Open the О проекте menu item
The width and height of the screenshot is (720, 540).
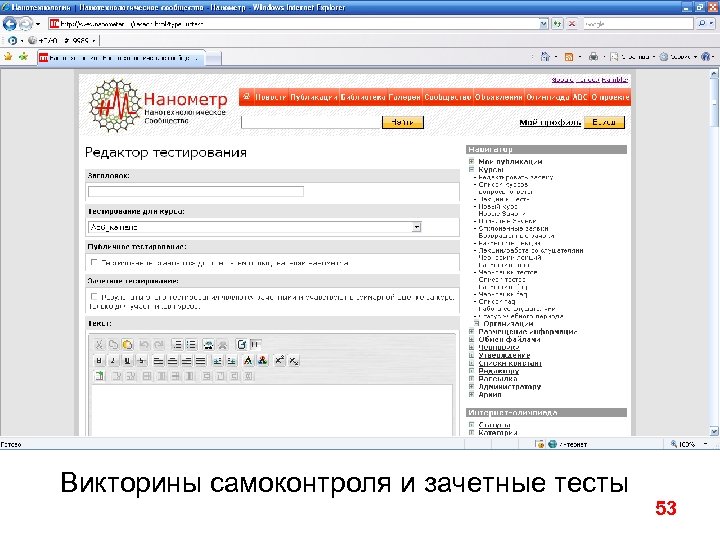pos(610,97)
